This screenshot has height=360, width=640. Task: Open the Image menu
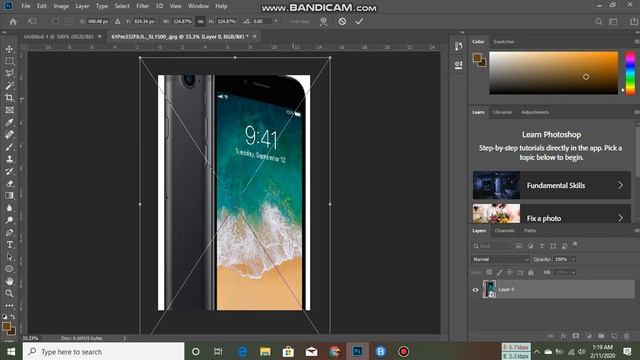61,6
